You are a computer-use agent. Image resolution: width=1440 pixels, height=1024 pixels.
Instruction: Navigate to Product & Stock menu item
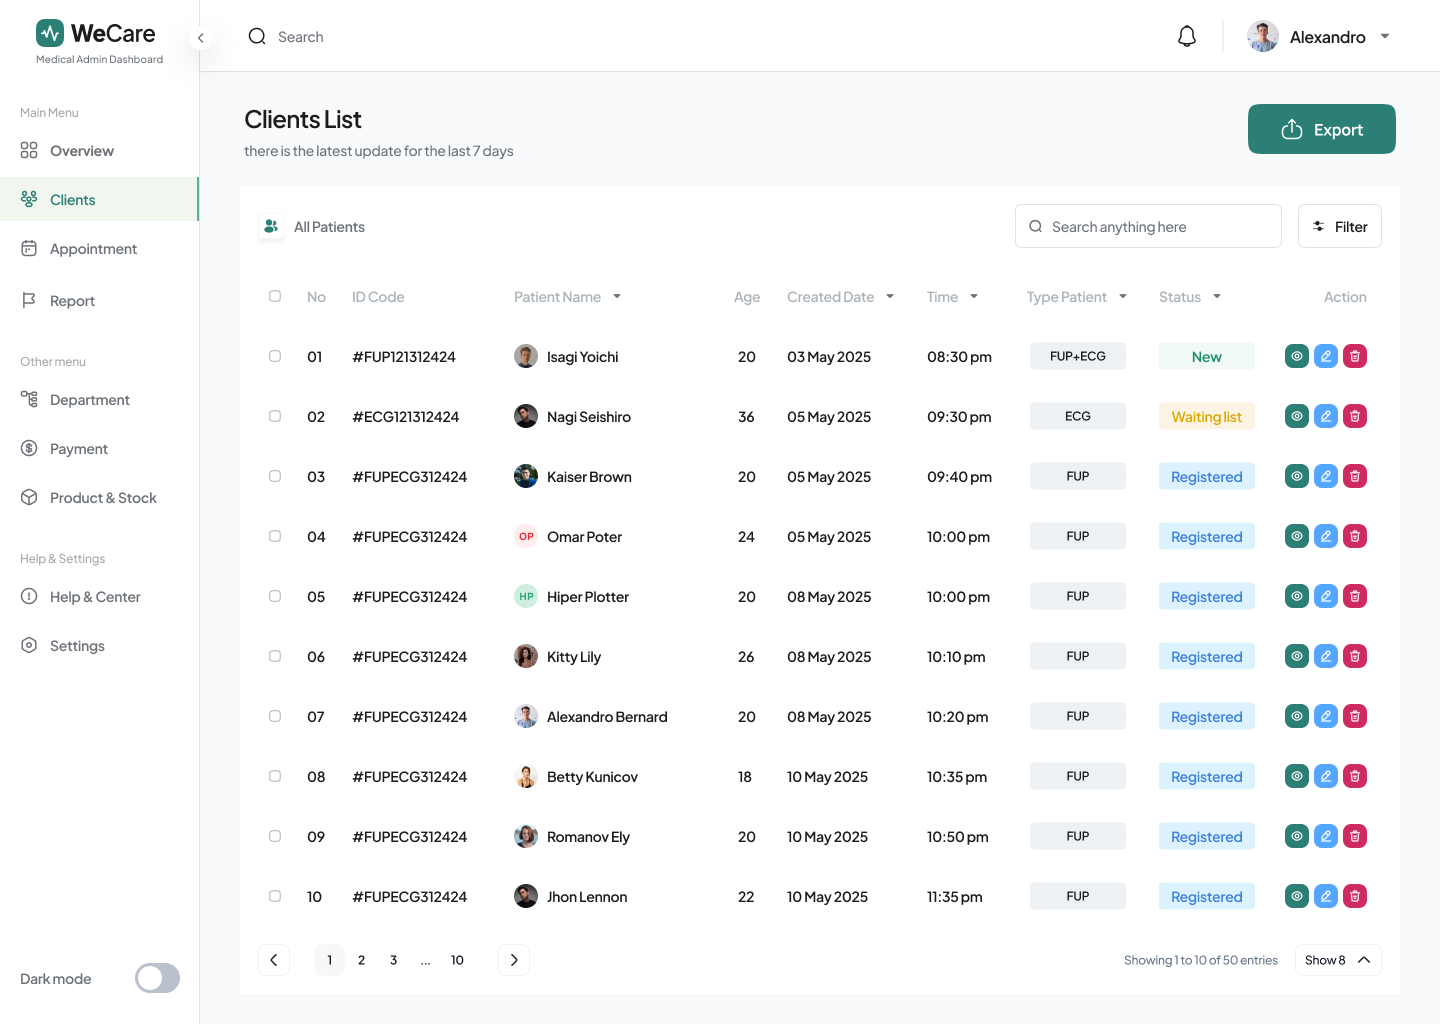click(103, 498)
